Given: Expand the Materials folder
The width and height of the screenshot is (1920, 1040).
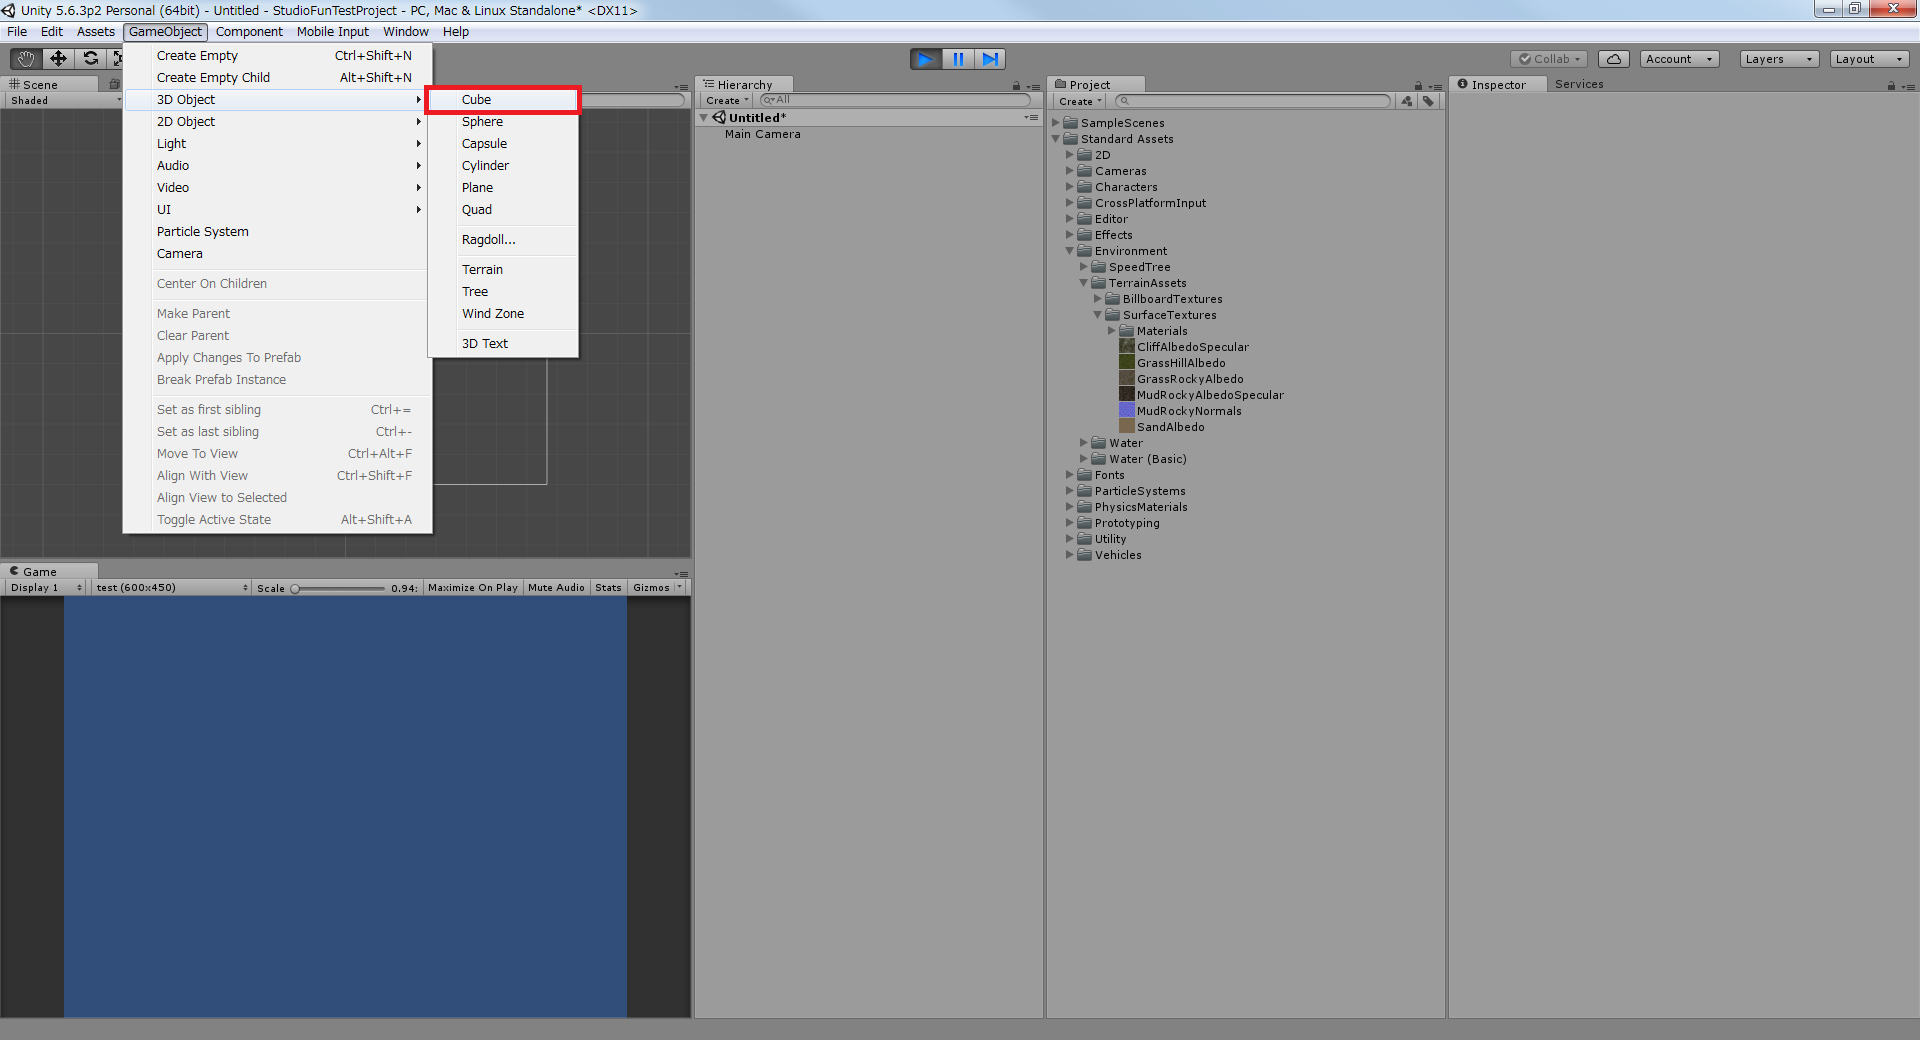Looking at the screenshot, I should 1112,331.
